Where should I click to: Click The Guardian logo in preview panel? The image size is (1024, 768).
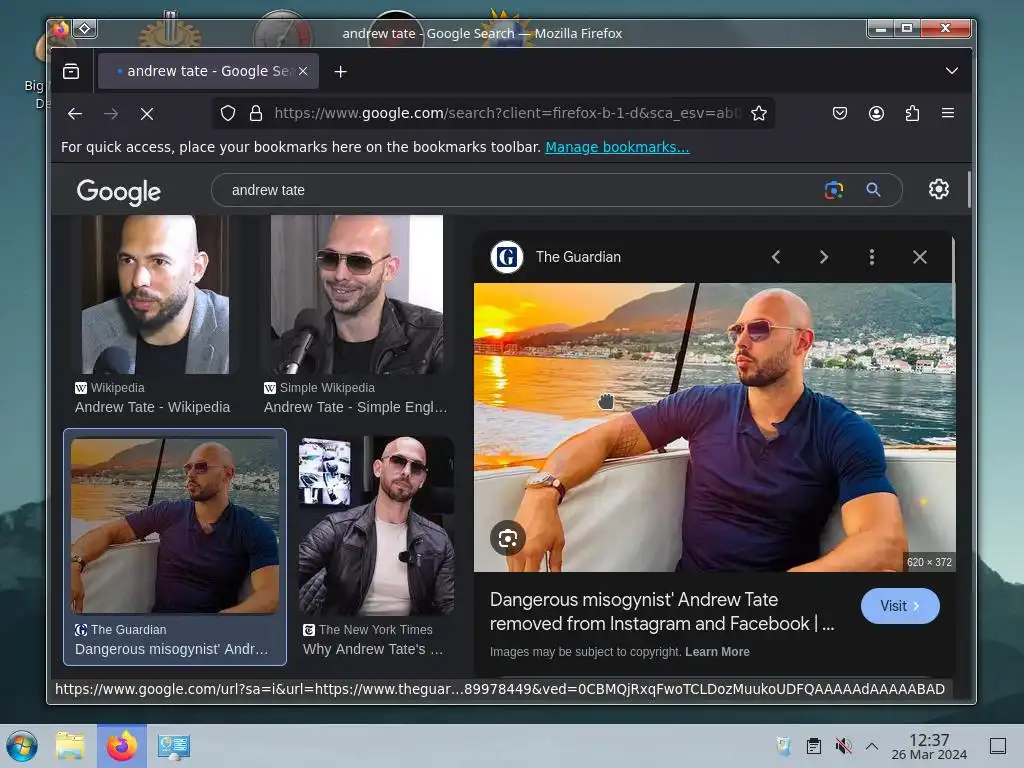[x=507, y=257]
